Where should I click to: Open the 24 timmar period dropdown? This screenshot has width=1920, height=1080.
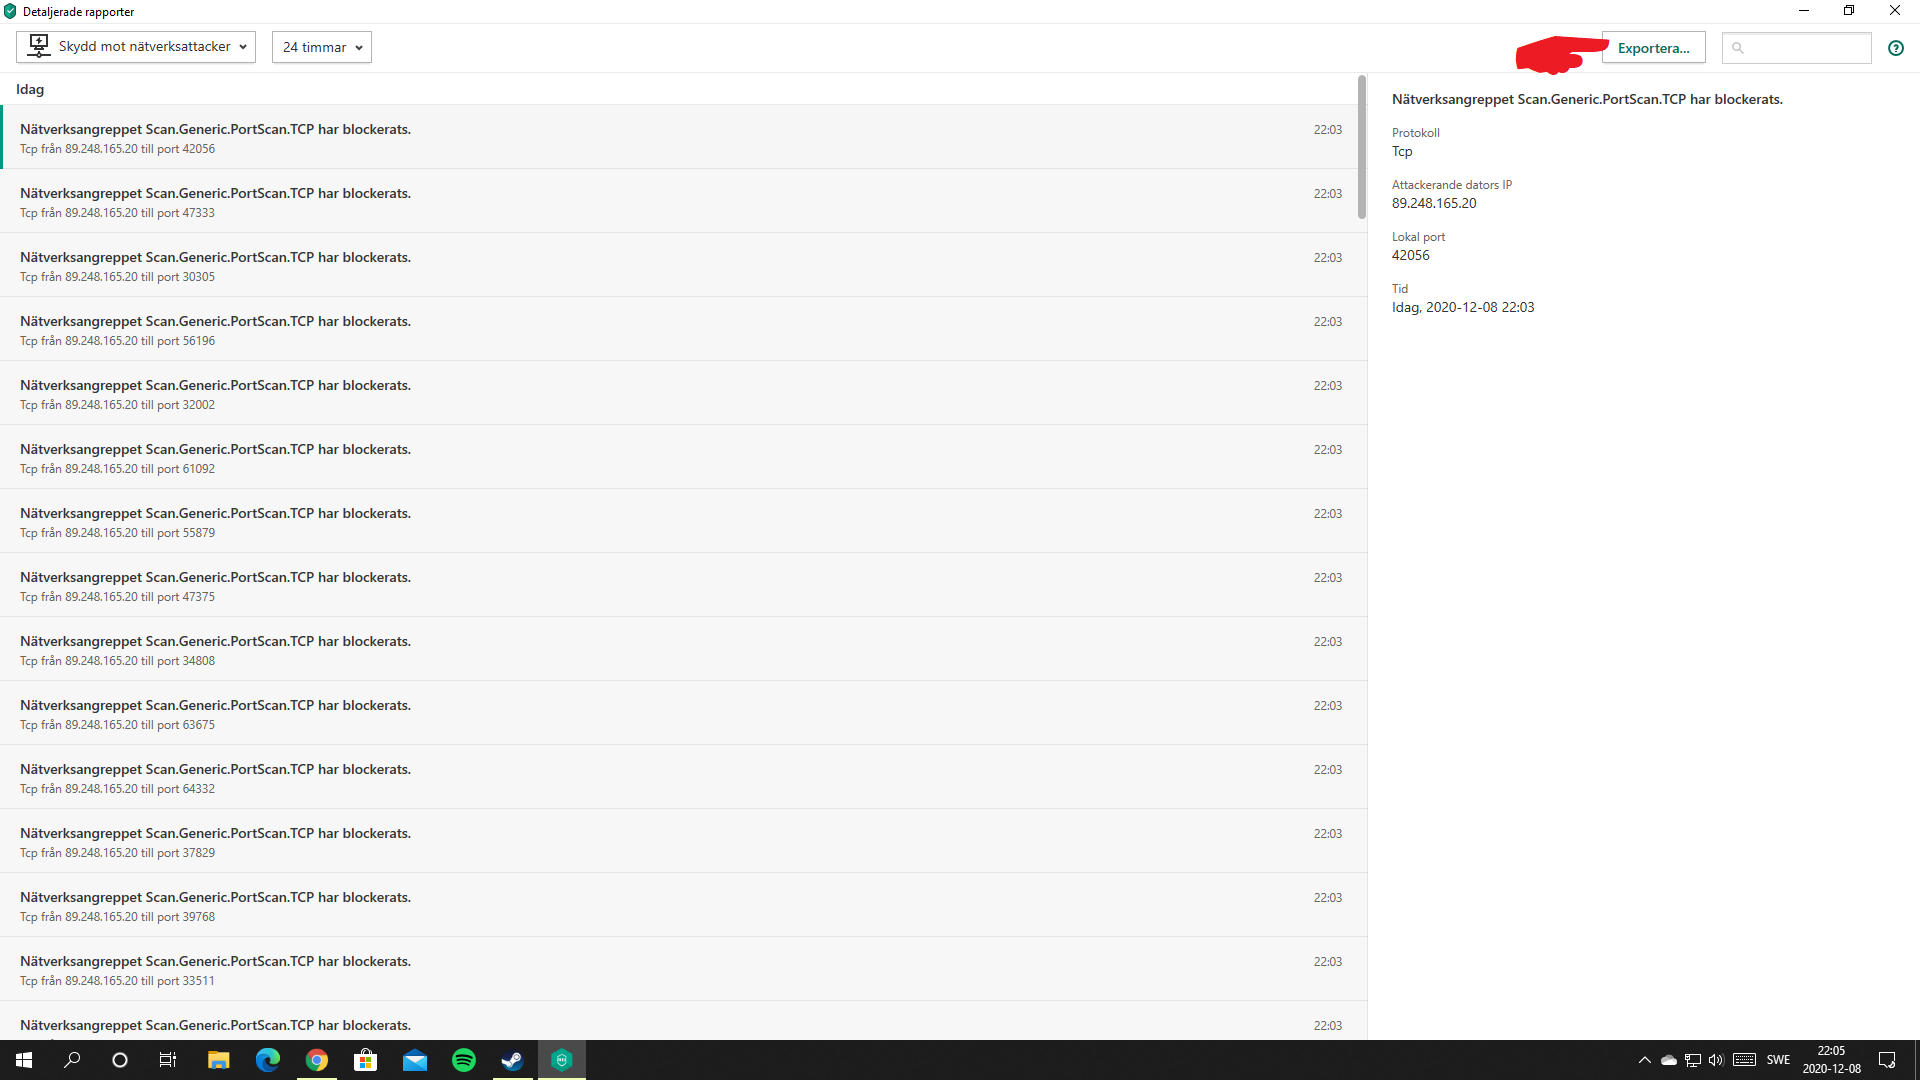[321, 47]
